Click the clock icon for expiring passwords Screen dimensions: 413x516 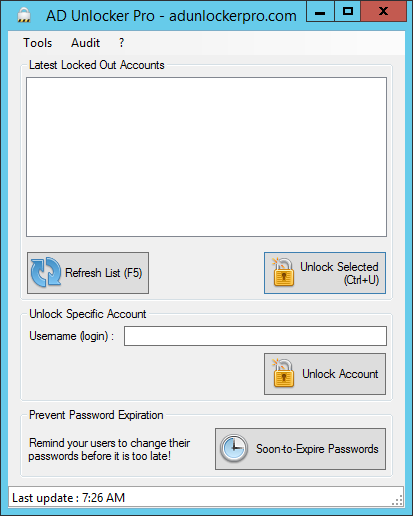point(234,448)
